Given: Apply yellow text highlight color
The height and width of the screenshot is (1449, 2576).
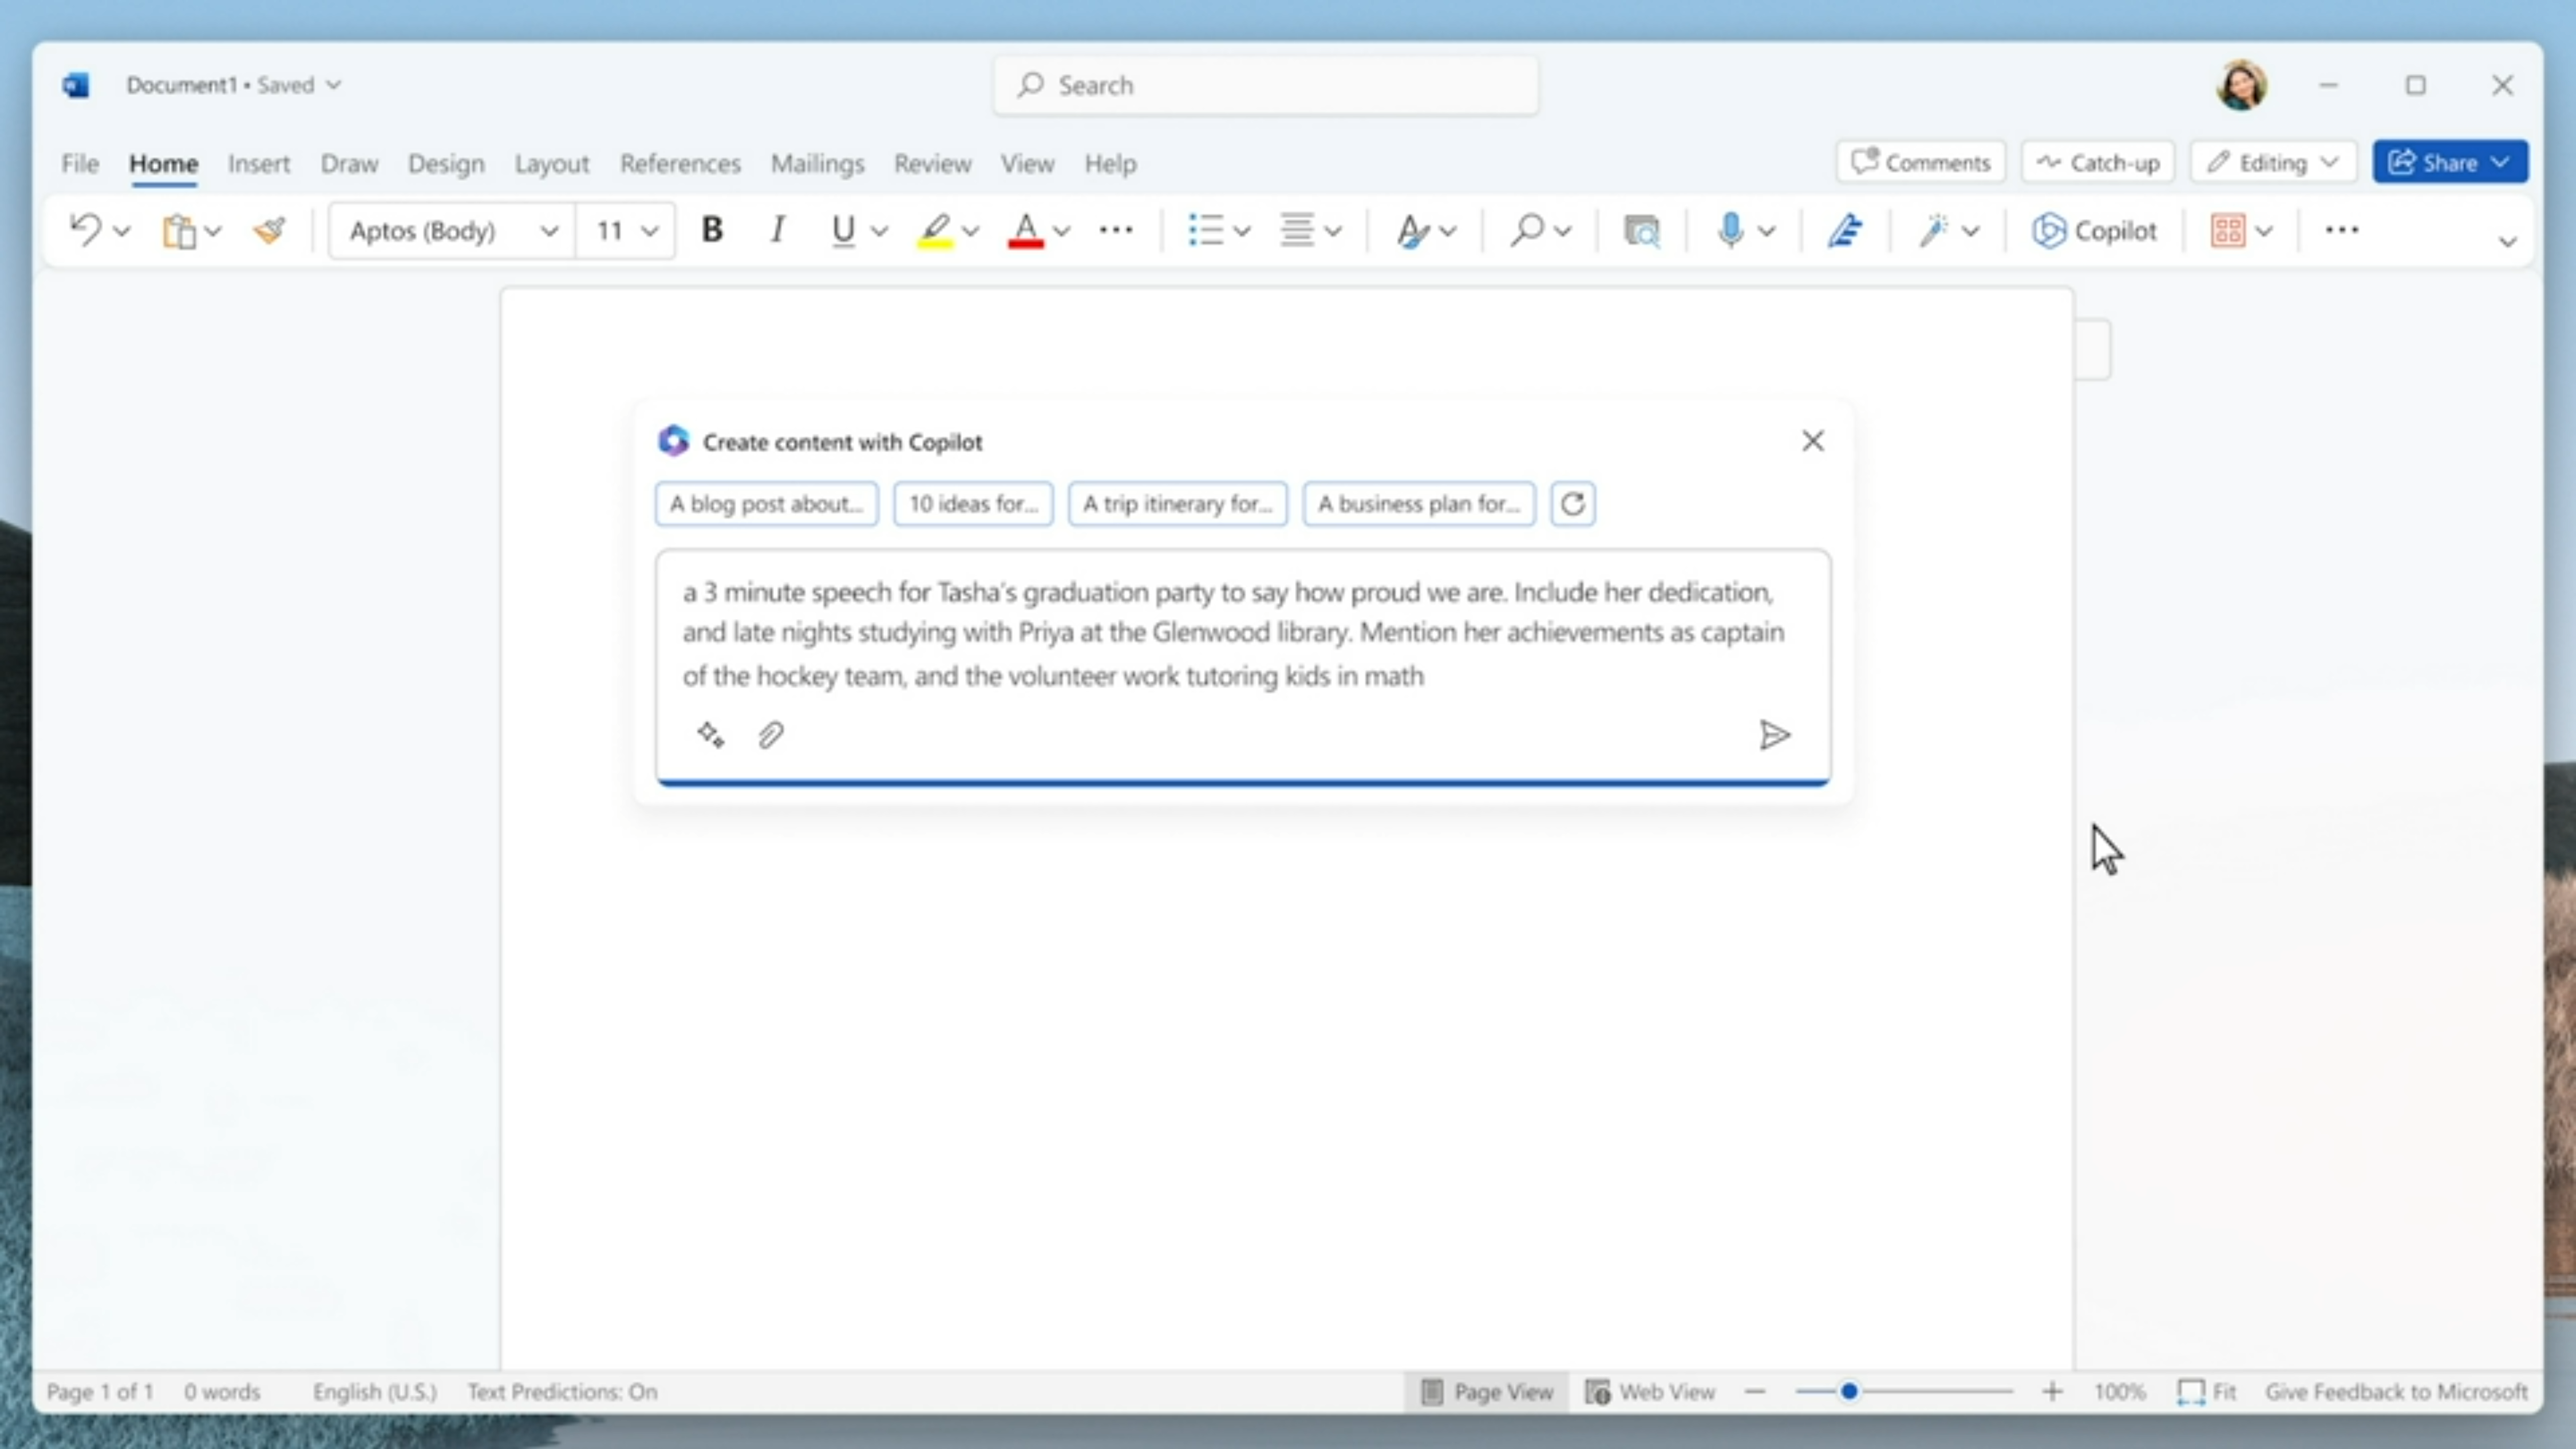Looking at the screenshot, I should (x=935, y=231).
